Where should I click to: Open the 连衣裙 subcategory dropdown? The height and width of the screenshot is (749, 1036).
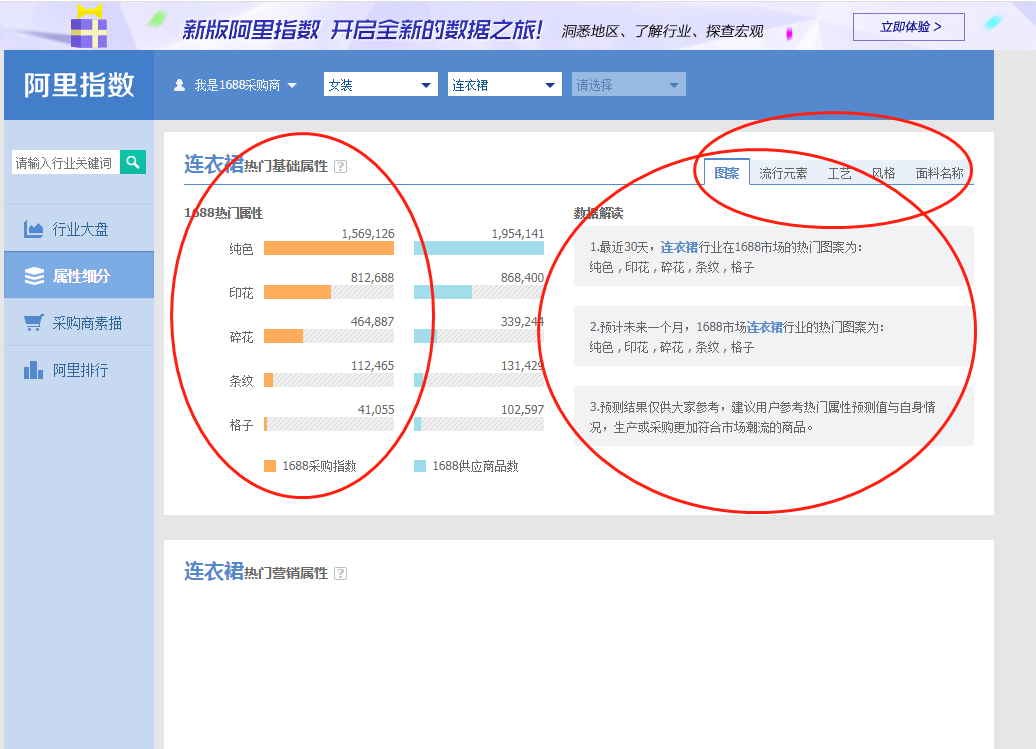pos(504,84)
